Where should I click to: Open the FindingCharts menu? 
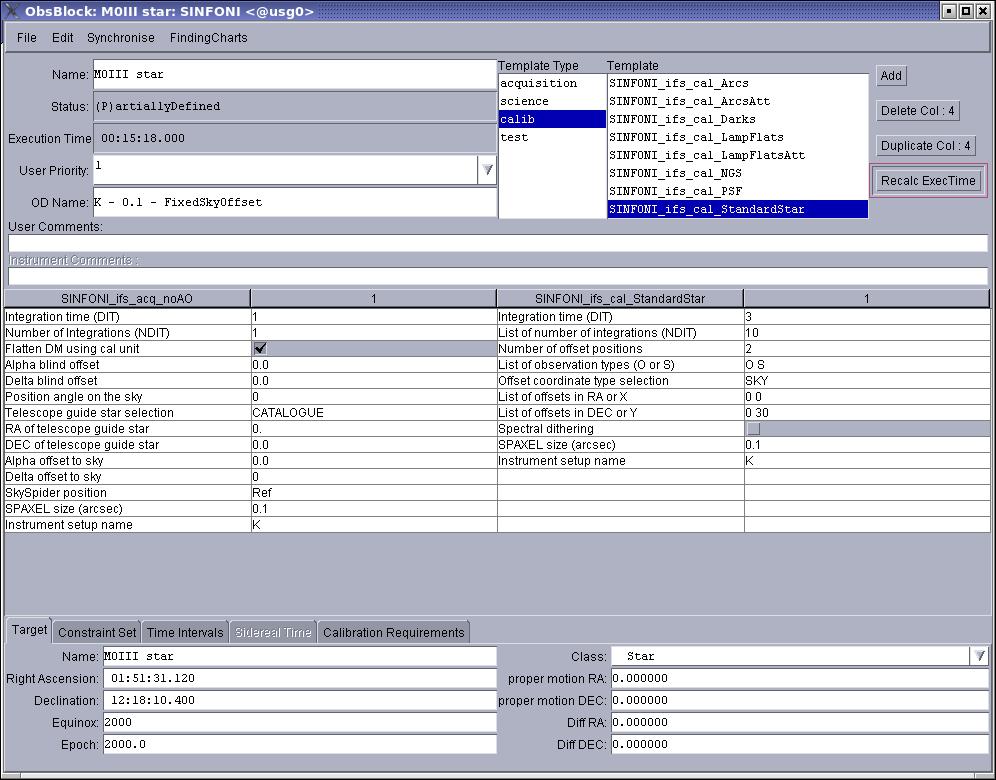pyautogui.click(x=208, y=37)
